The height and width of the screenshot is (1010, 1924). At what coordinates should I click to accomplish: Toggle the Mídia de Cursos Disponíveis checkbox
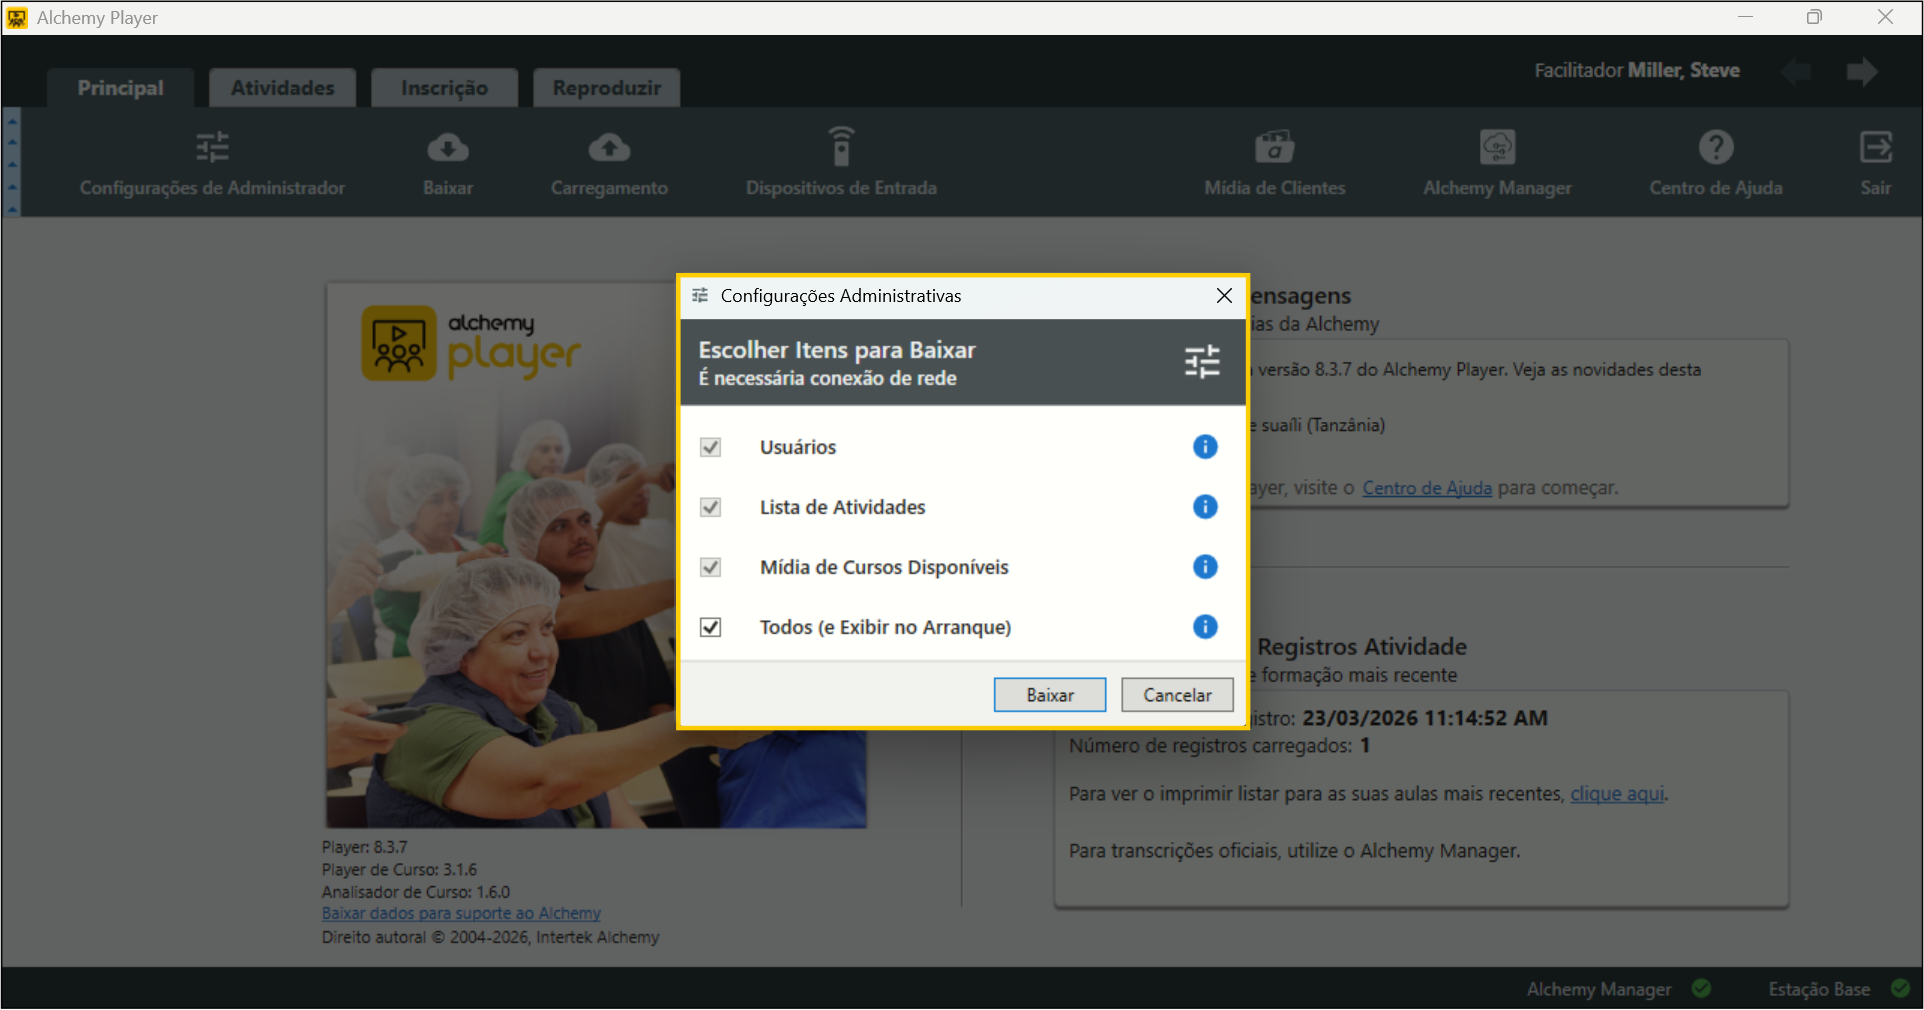point(710,567)
